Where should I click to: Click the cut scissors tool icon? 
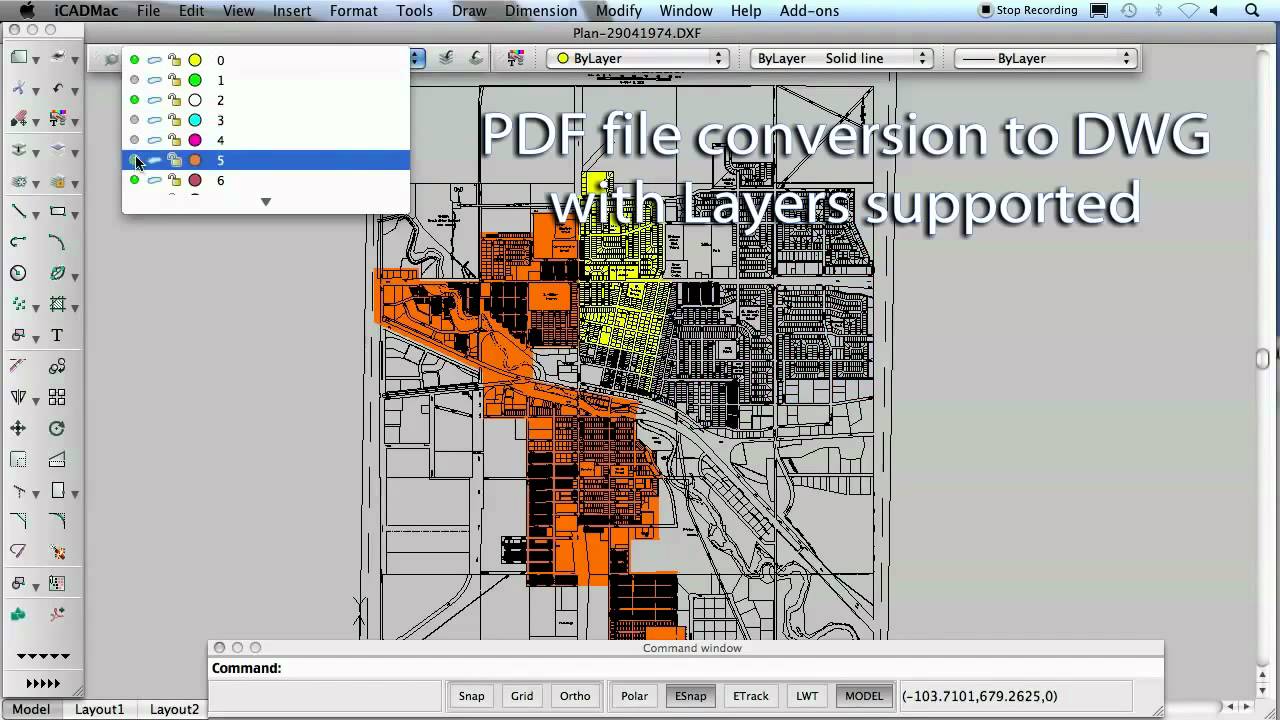click(x=18, y=89)
